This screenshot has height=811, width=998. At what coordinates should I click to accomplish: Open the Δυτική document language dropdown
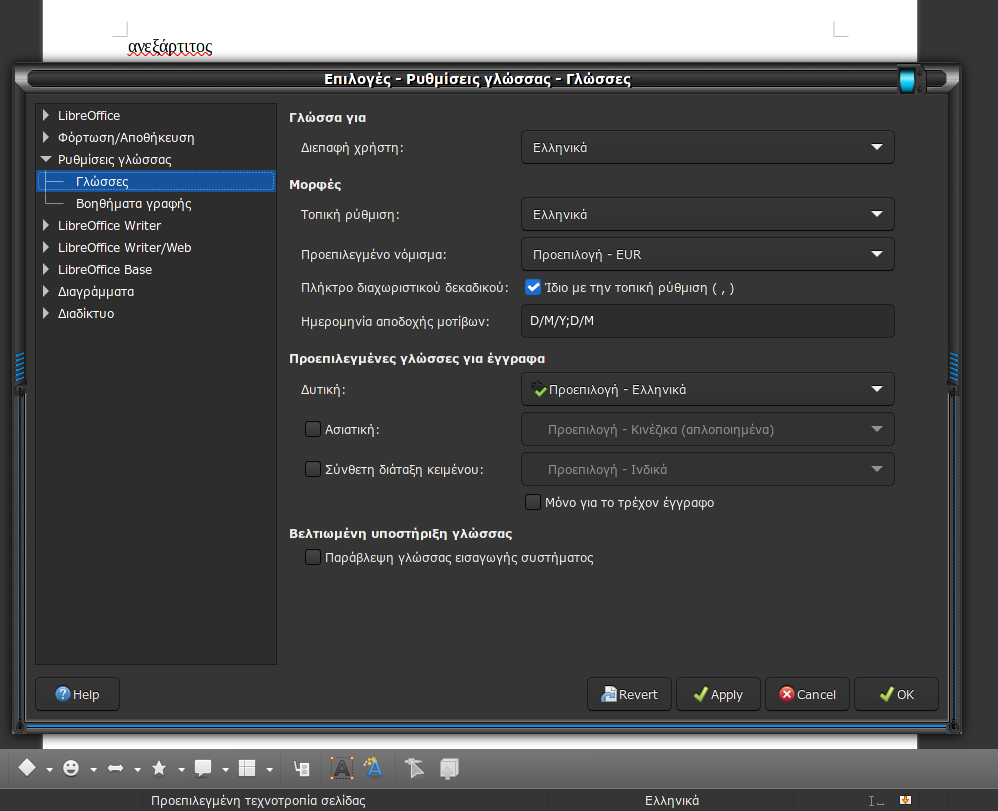(708, 389)
